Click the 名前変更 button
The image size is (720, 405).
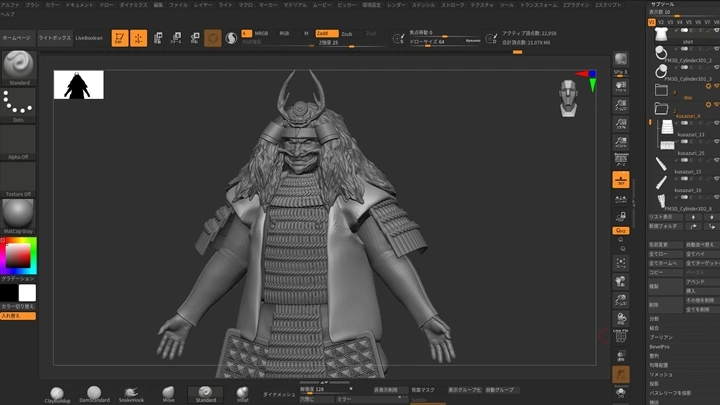point(665,245)
